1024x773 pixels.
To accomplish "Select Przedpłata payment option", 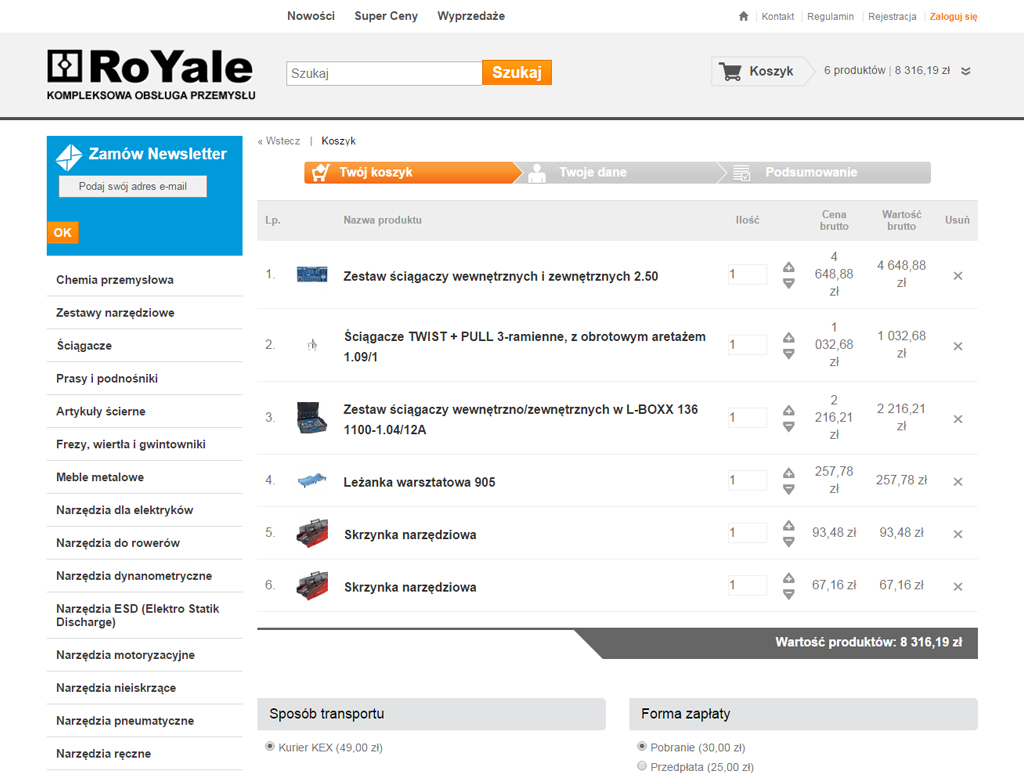I will [642, 766].
